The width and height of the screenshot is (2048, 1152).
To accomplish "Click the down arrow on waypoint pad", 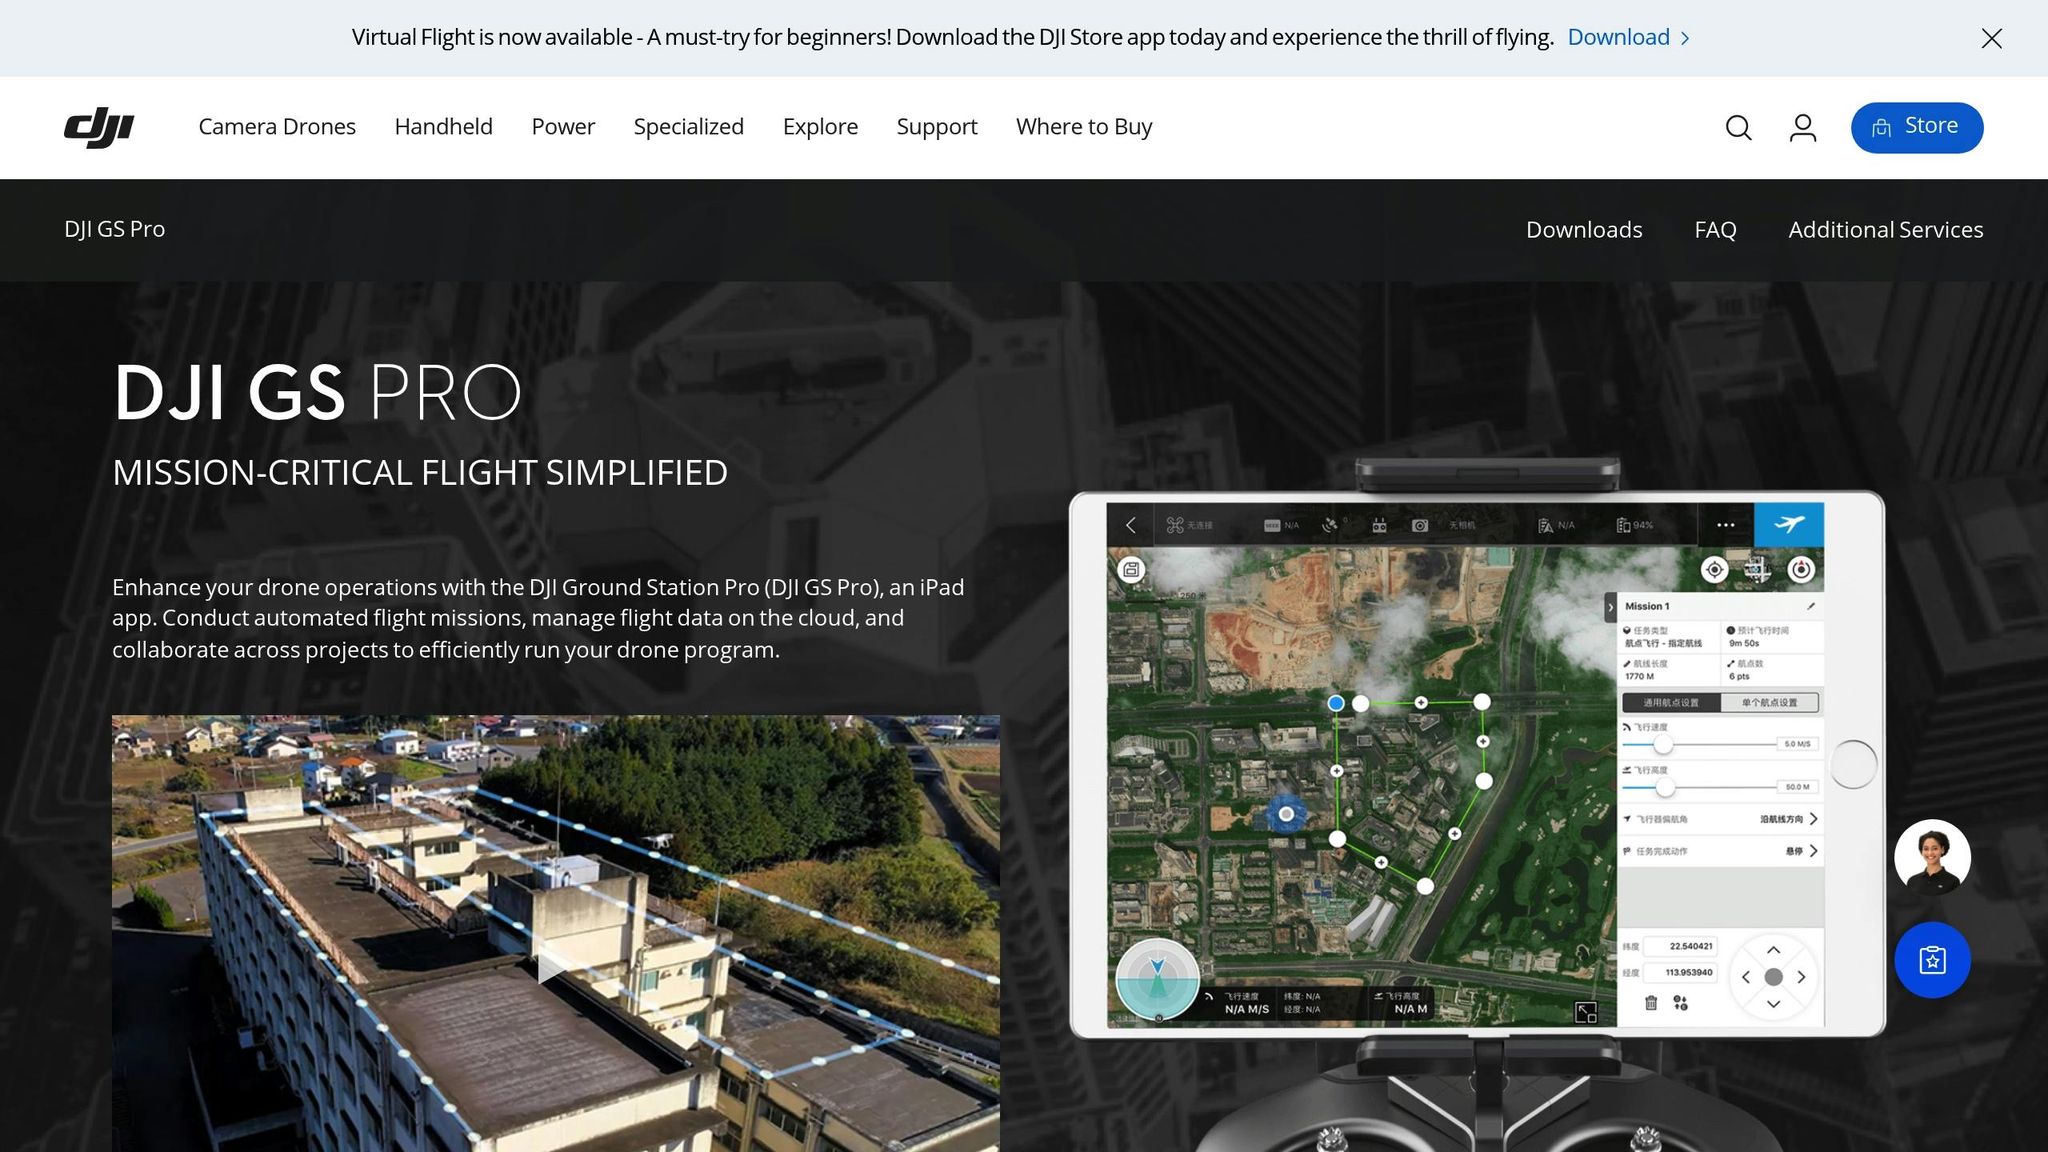I will pyautogui.click(x=1773, y=1004).
